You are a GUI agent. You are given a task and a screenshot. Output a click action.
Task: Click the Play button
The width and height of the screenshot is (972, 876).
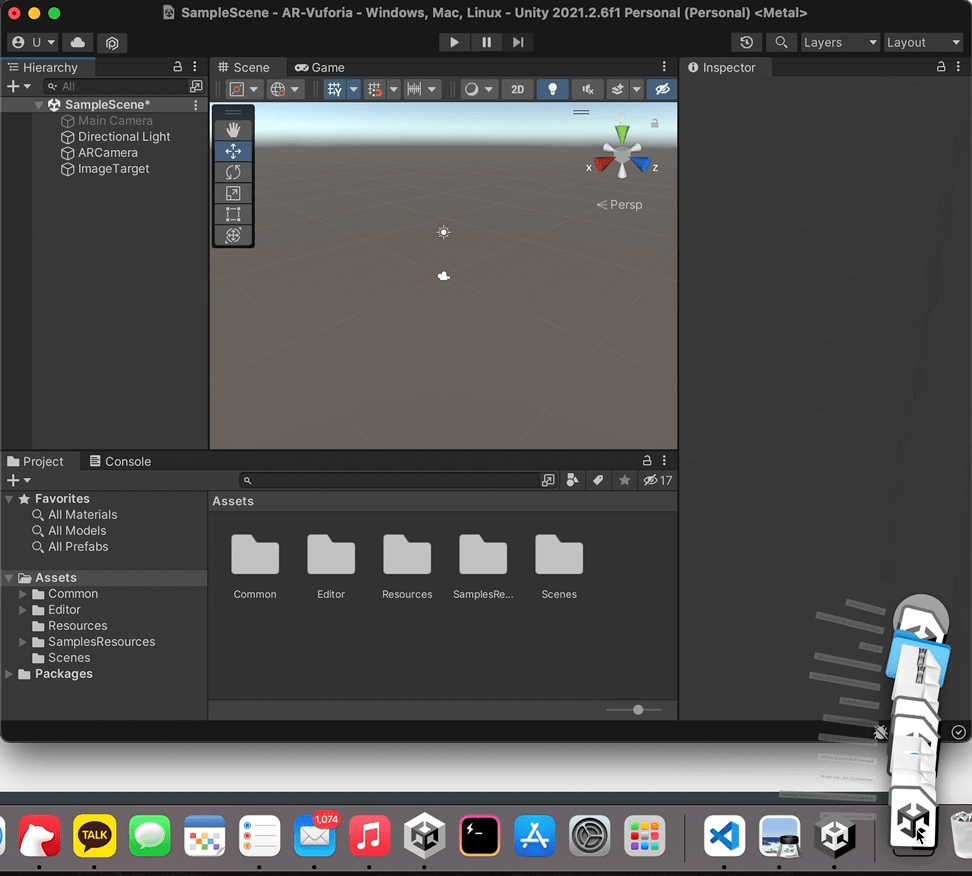coord(454,42)
